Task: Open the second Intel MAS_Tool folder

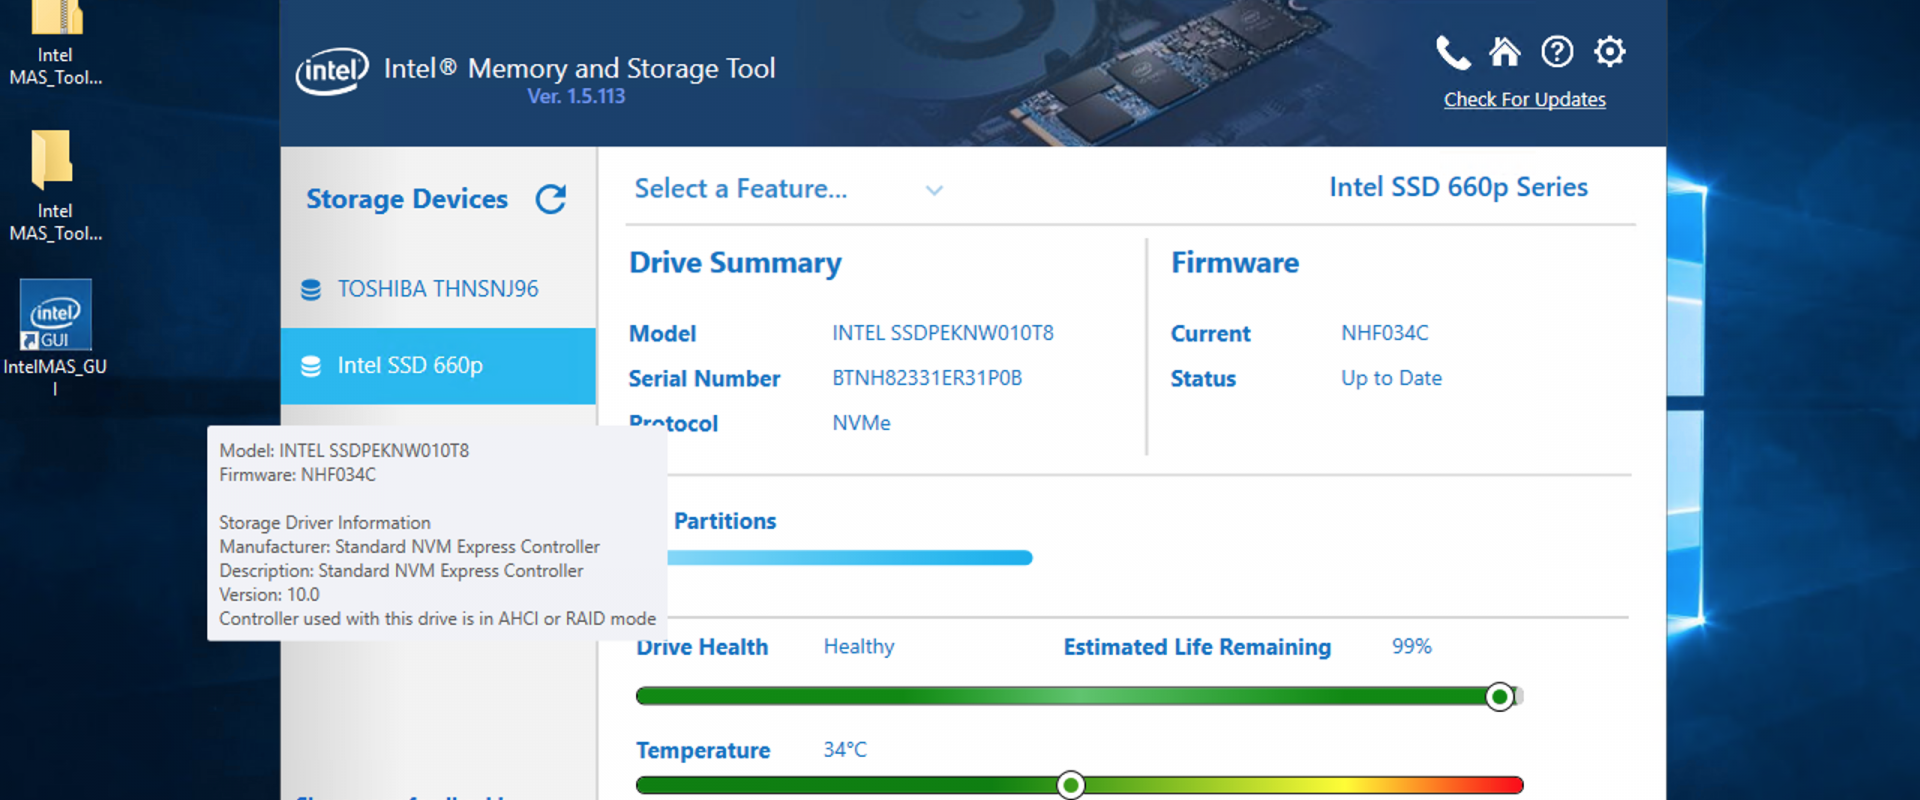Action: point(55,186)
